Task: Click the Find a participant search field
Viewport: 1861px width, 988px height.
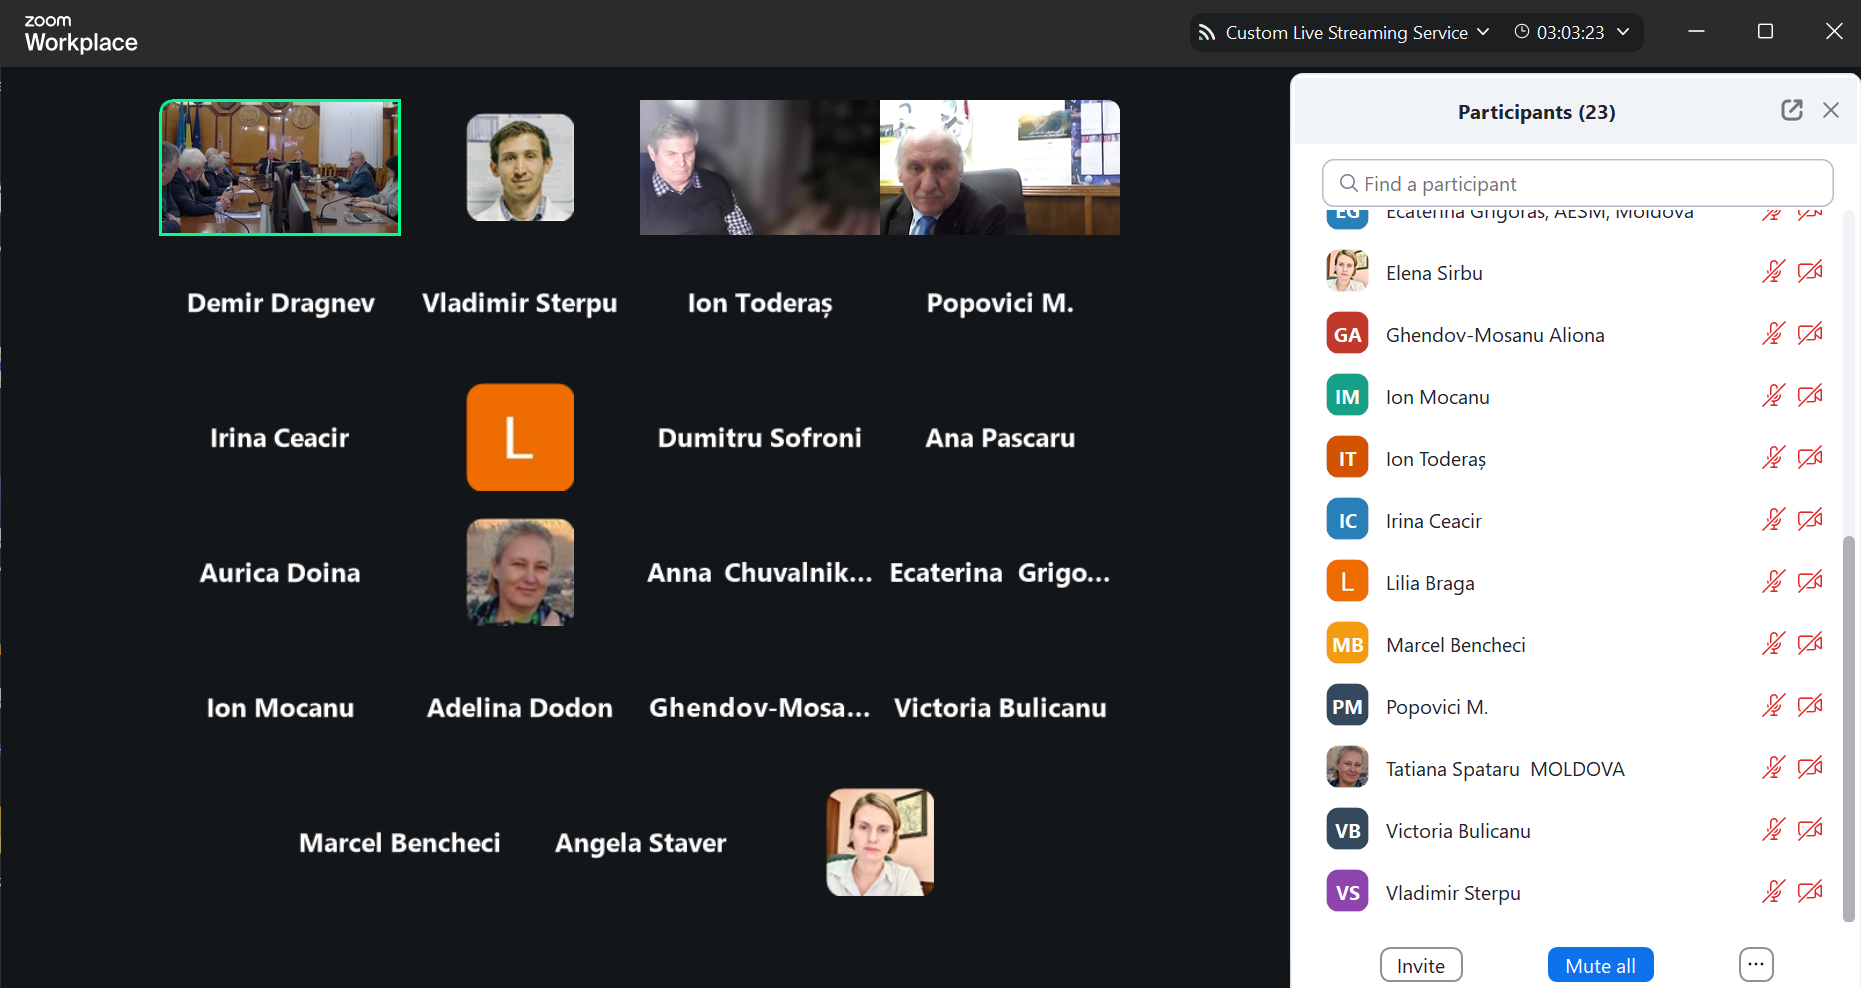Action: 1577,184
